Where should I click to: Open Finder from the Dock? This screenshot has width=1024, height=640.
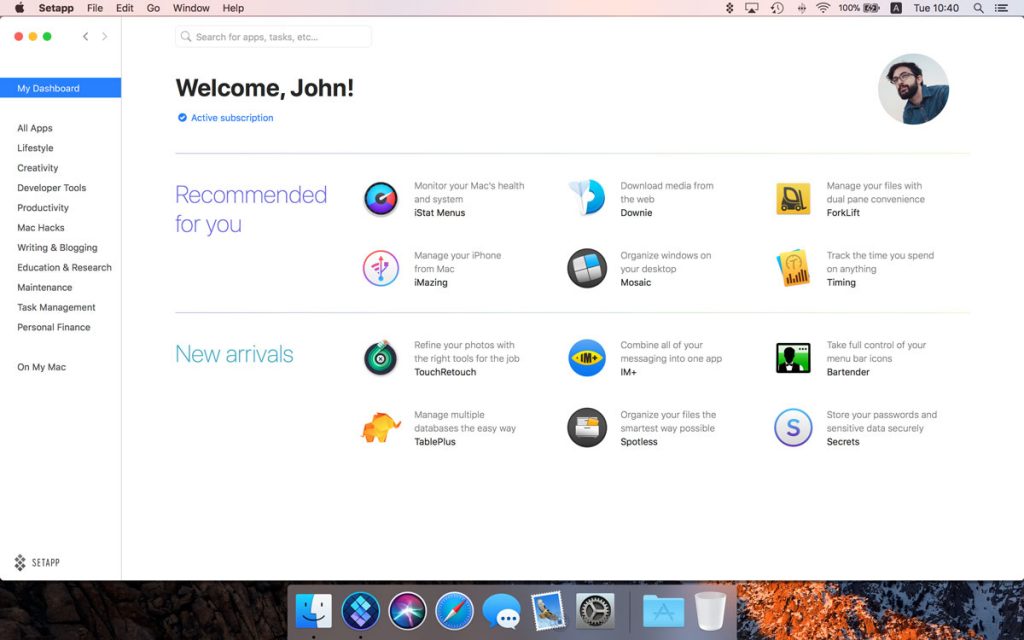click(x=313, y=611)
